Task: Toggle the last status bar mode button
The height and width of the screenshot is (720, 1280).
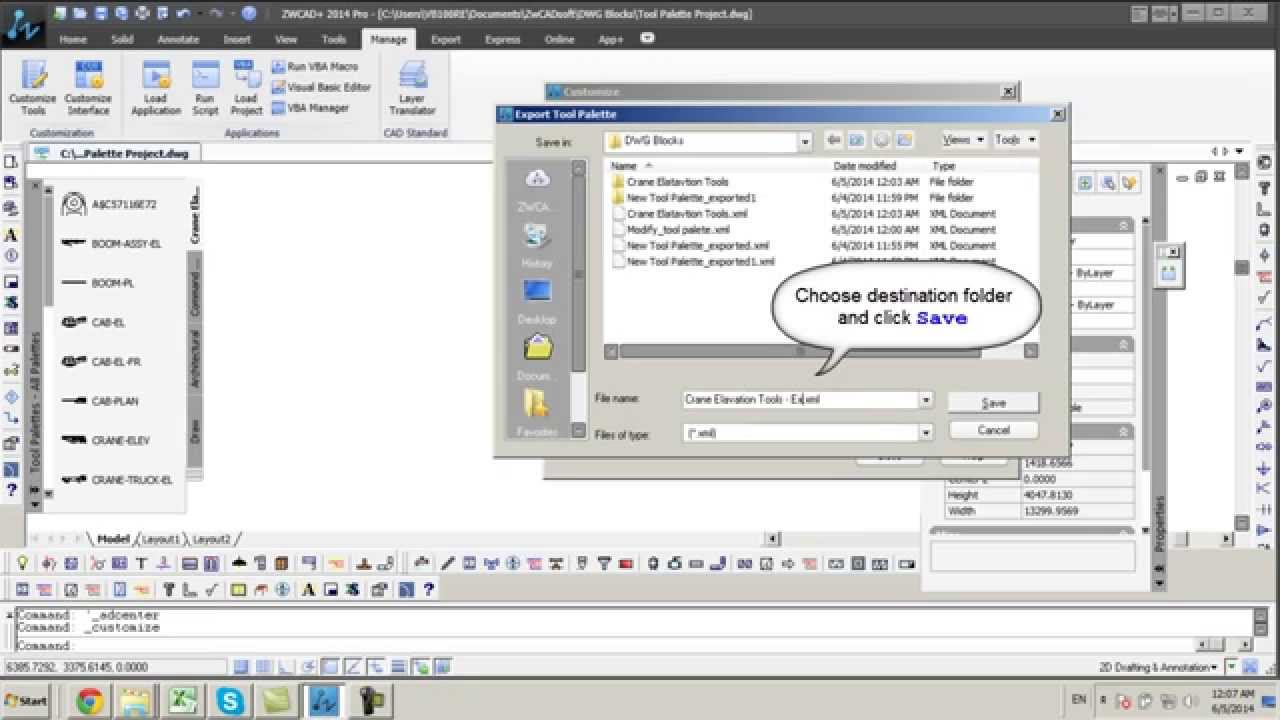Action: coord(441,666)
